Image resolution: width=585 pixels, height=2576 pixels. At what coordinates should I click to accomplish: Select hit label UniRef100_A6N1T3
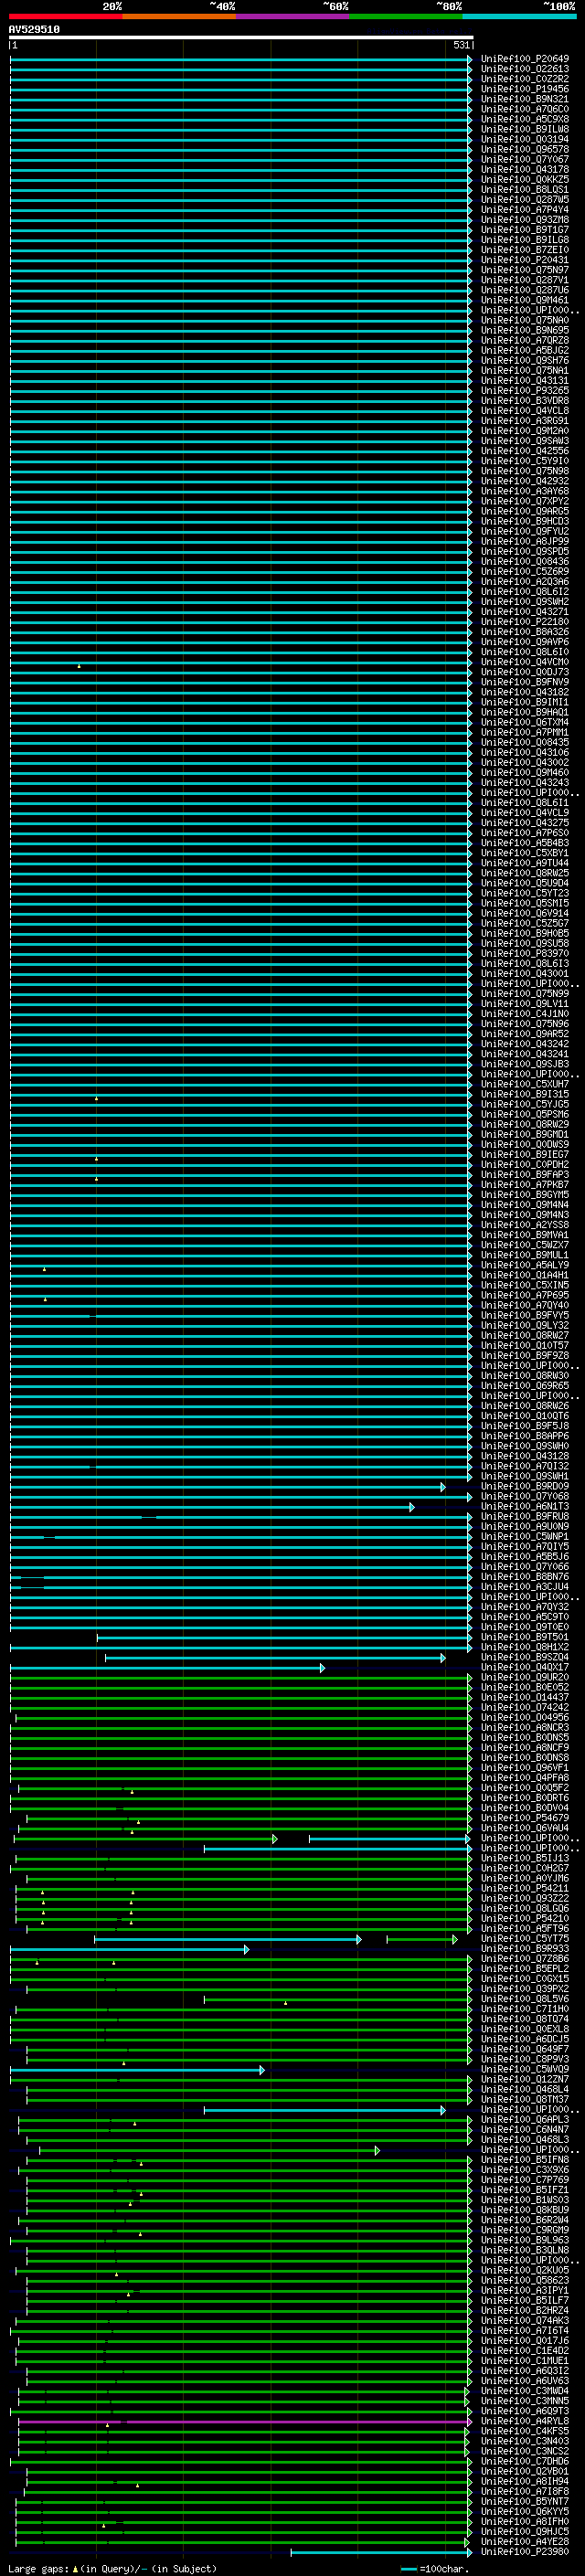525,1507
